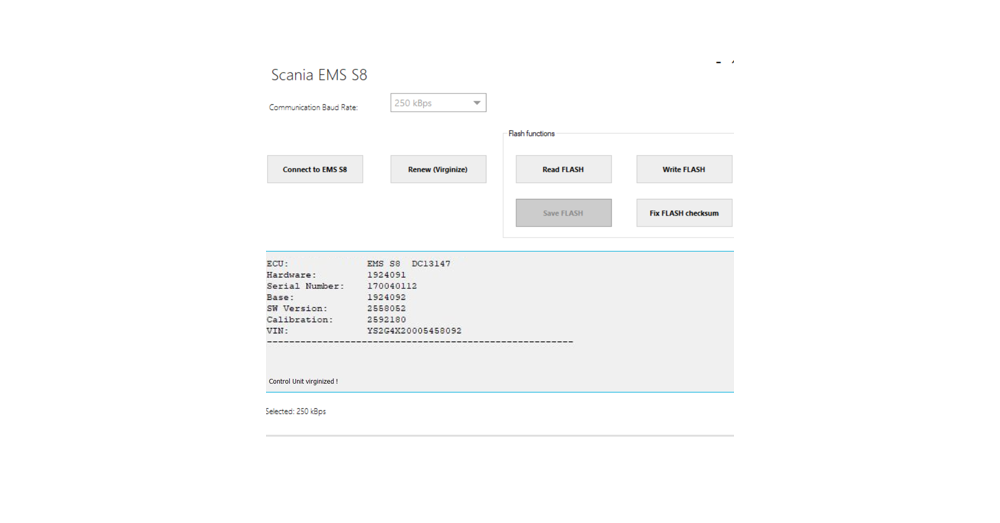Select Hardware value 1924091
1000x523 pixels.
(386, 275)
